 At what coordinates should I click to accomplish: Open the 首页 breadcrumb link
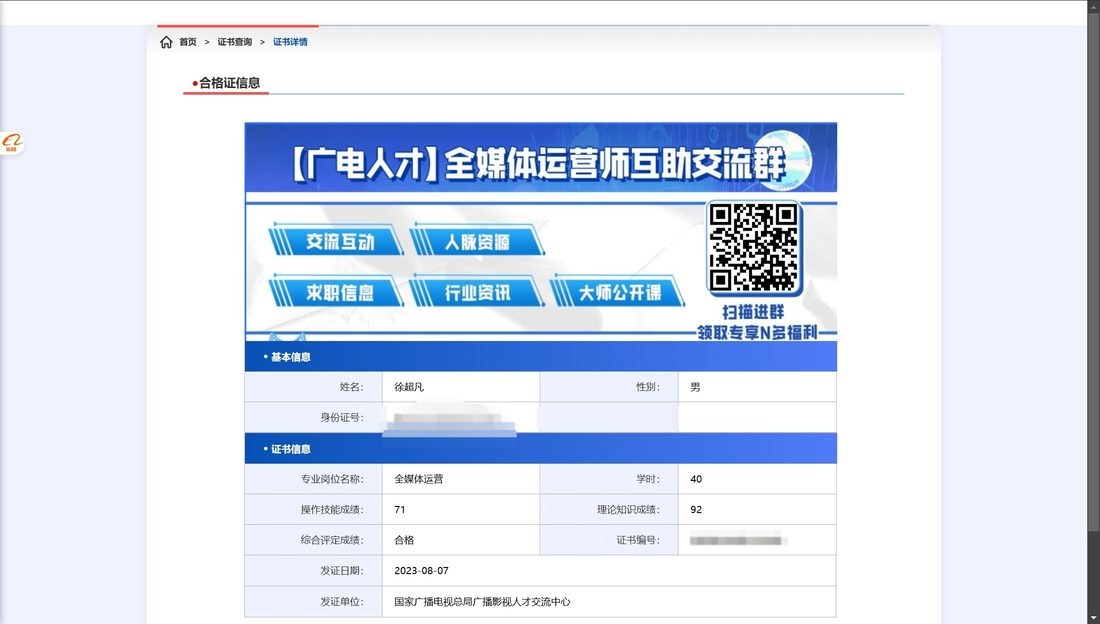click(187, 42)
